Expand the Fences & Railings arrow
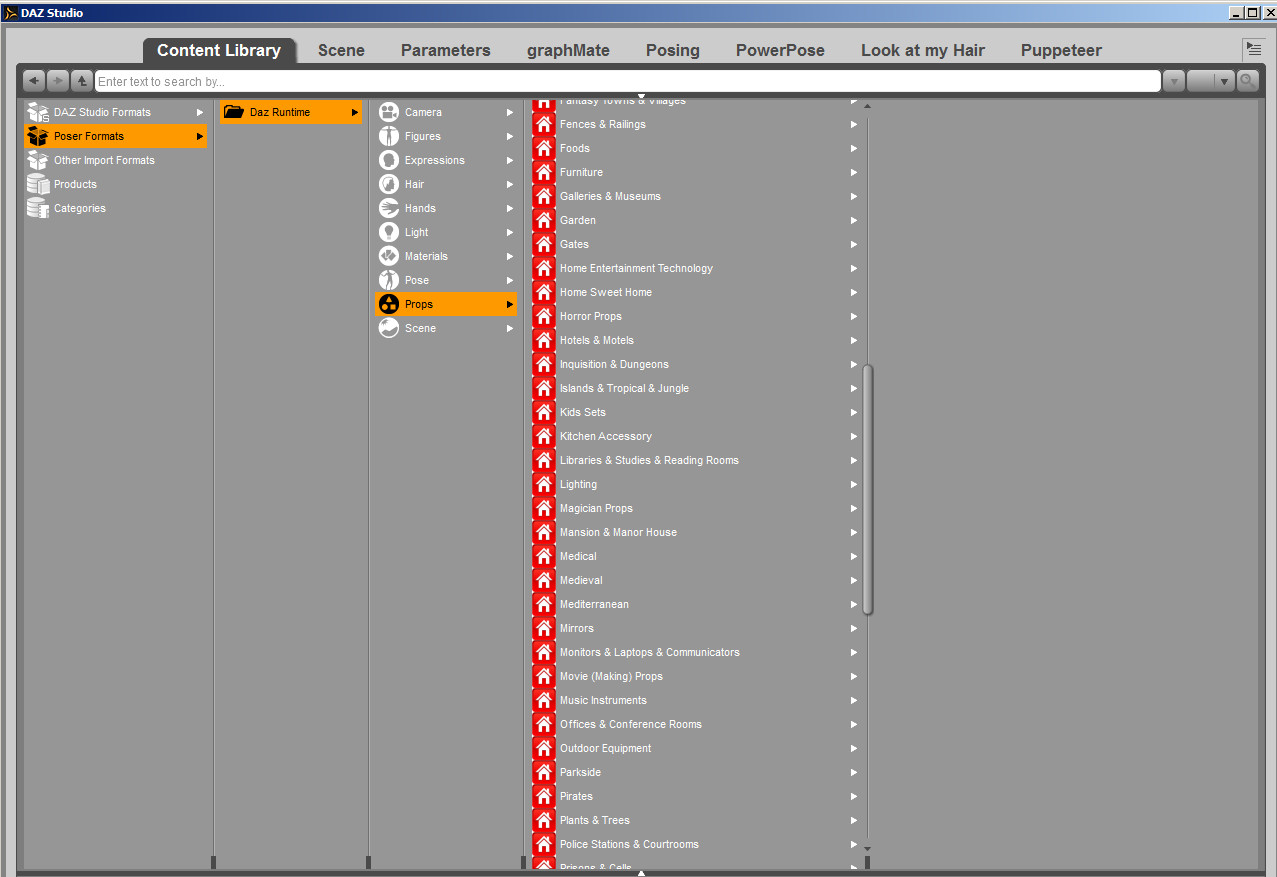 [854, 124]
